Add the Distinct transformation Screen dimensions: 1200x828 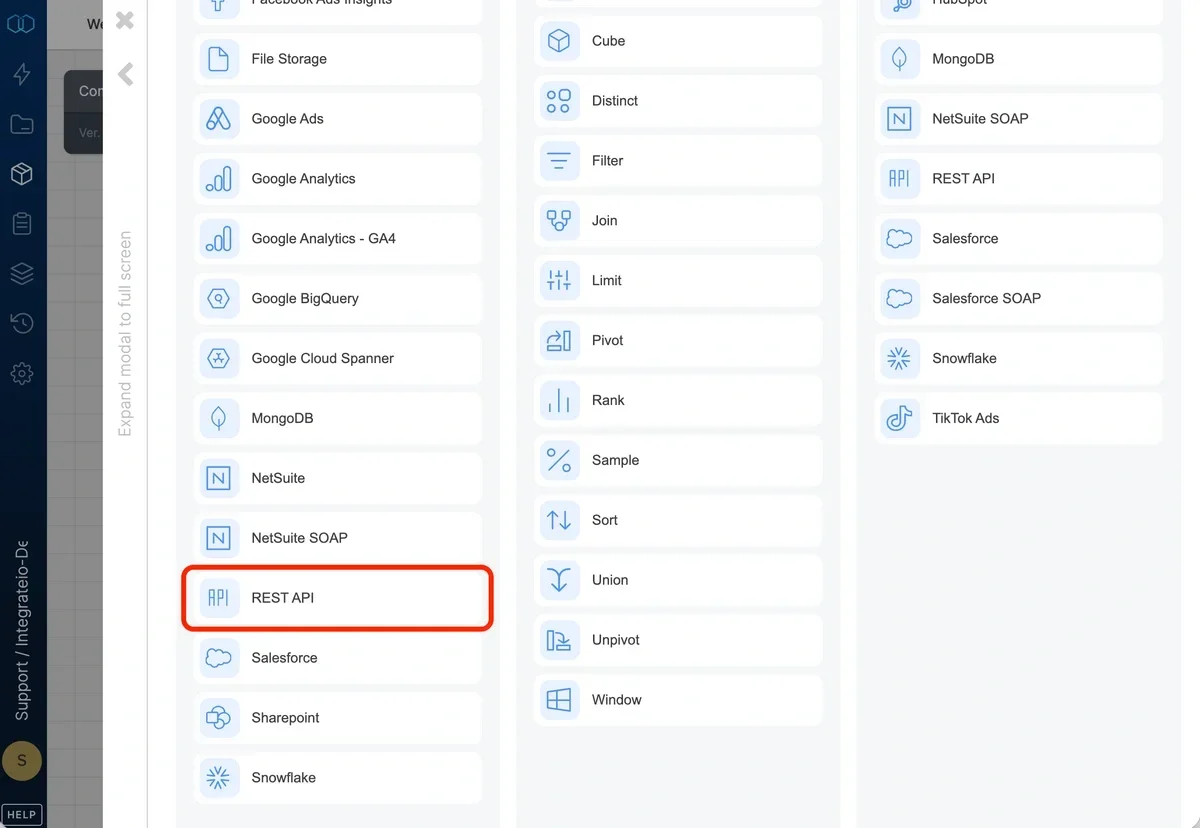678,101
